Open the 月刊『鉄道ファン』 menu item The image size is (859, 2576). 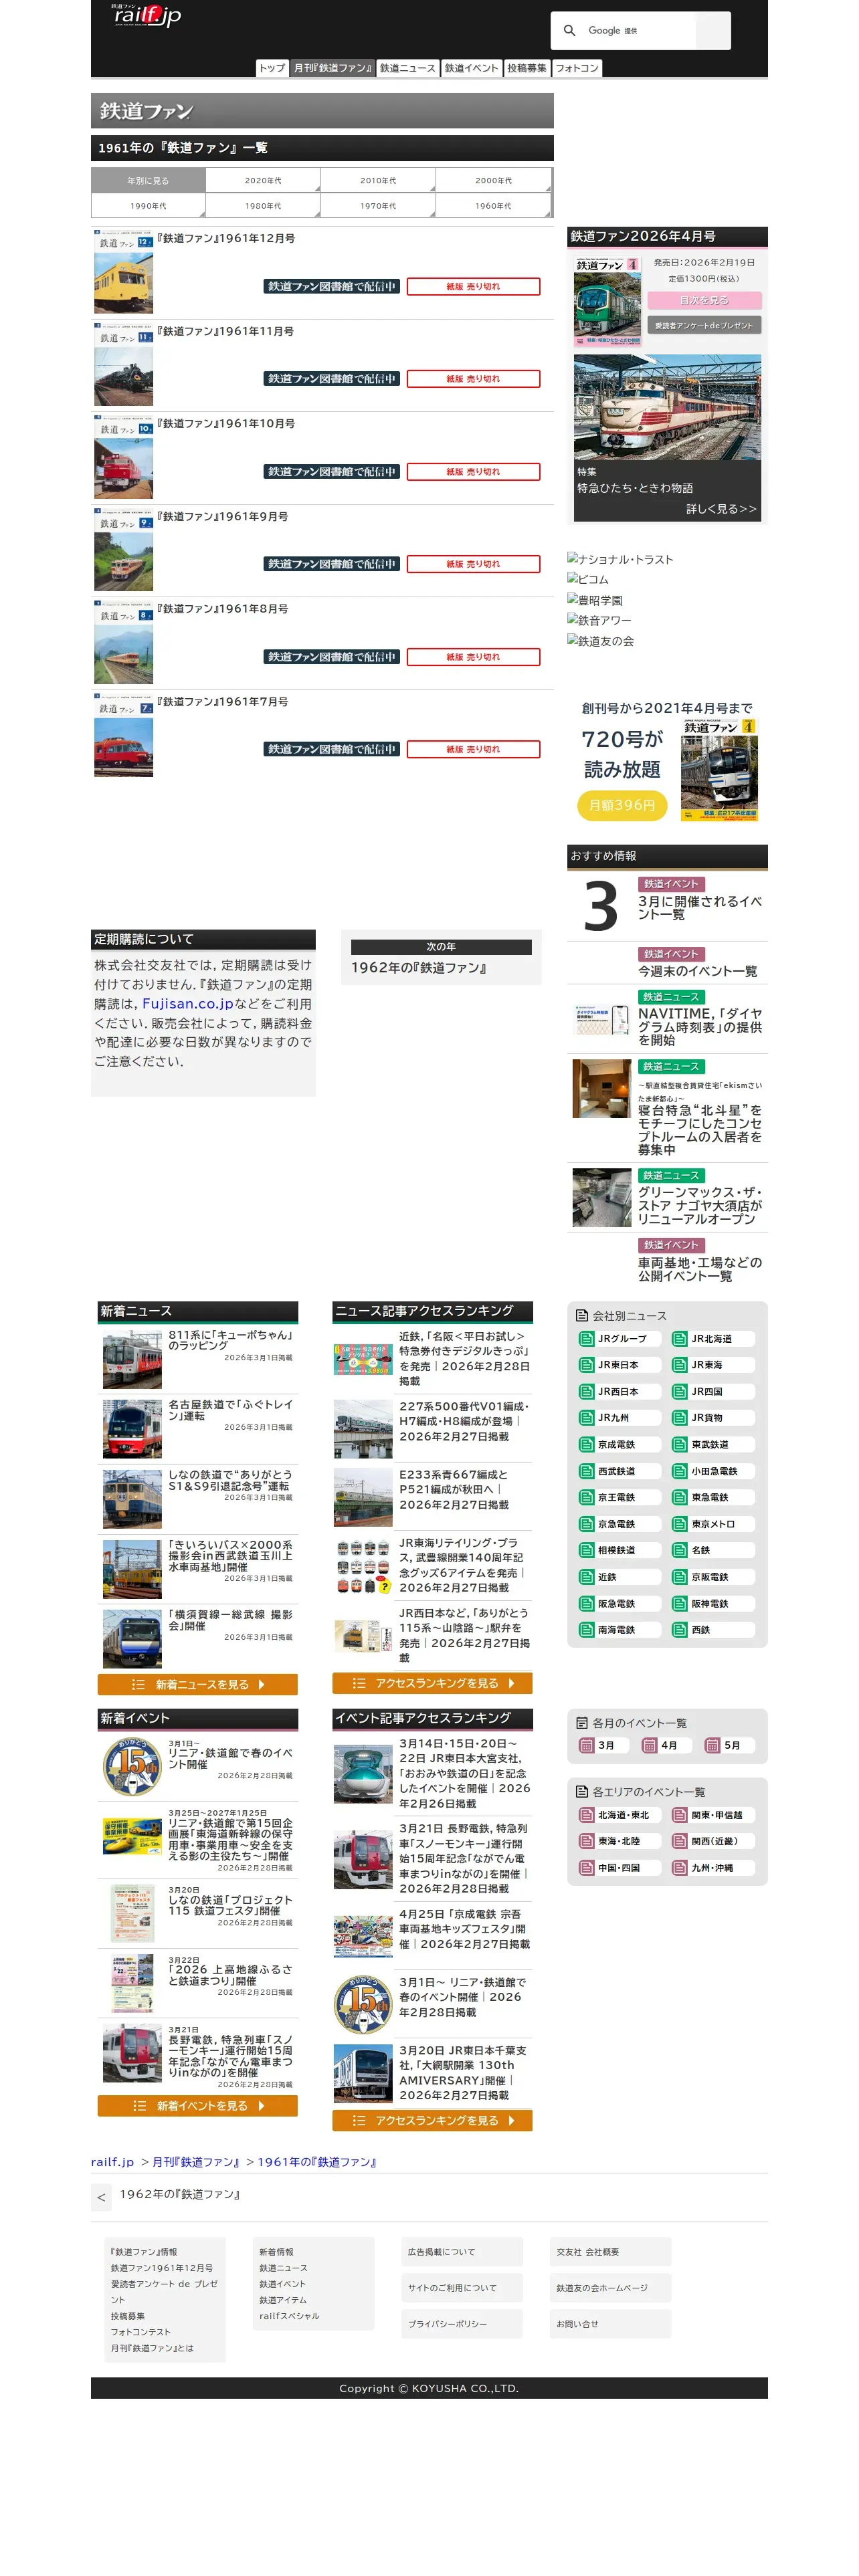click(332, 68)
